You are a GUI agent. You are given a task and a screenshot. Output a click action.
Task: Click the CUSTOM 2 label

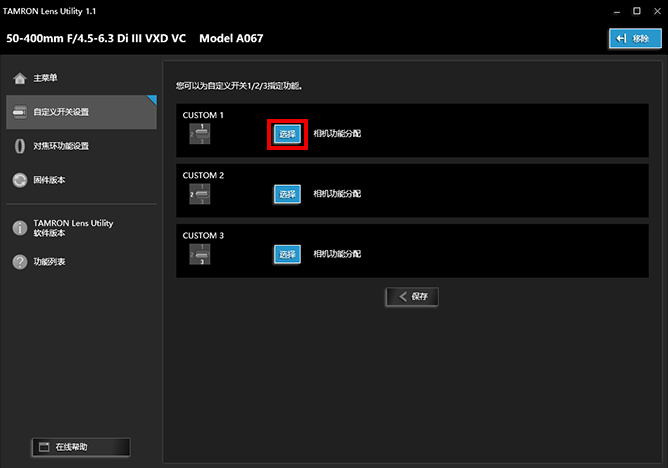pyautogui.click(x=203, y=175)
